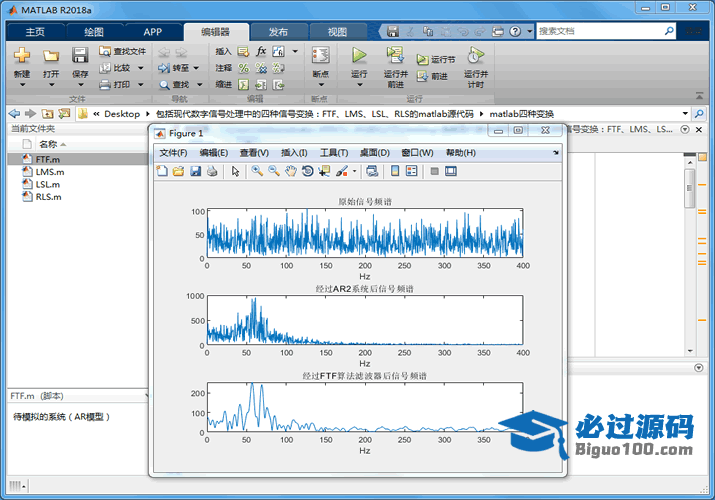Click the 查找 (Find) magnifier button

click(174, 84)
